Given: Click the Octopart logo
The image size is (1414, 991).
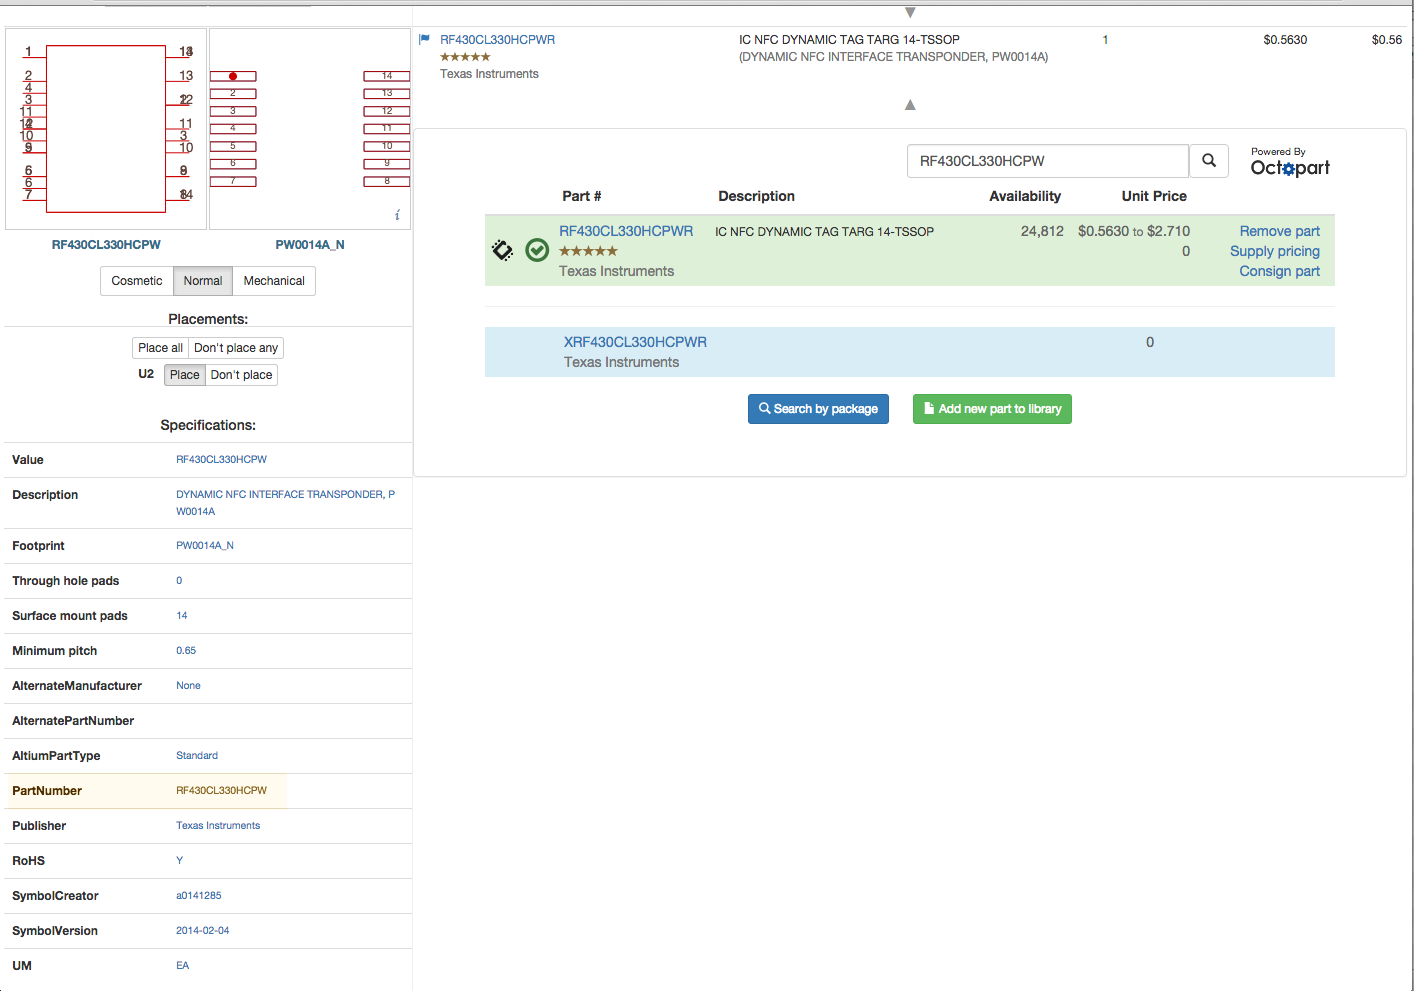Looking at the screenshot, I should (1290, 168).
